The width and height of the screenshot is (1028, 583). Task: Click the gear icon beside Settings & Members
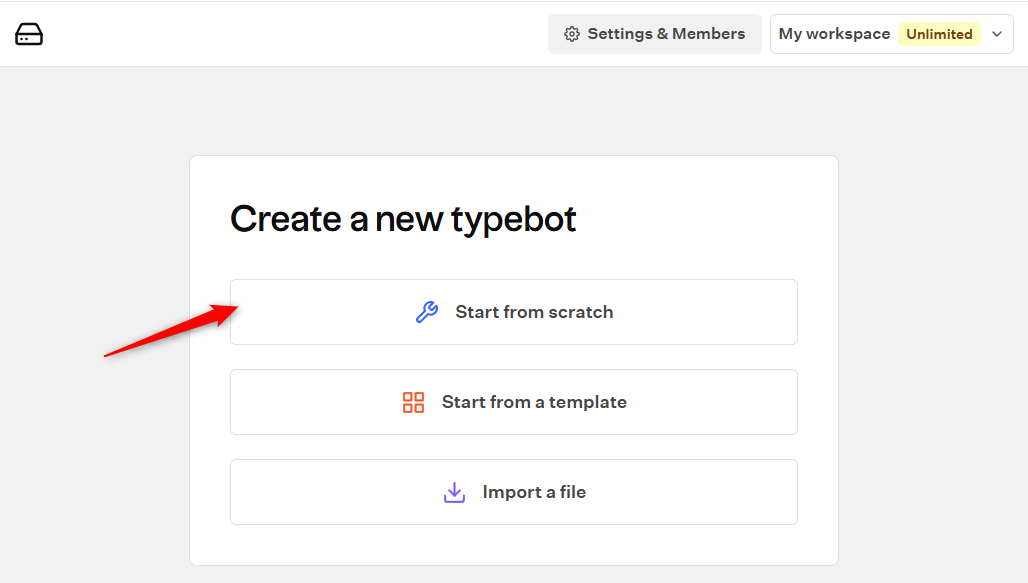pos(572,34)
